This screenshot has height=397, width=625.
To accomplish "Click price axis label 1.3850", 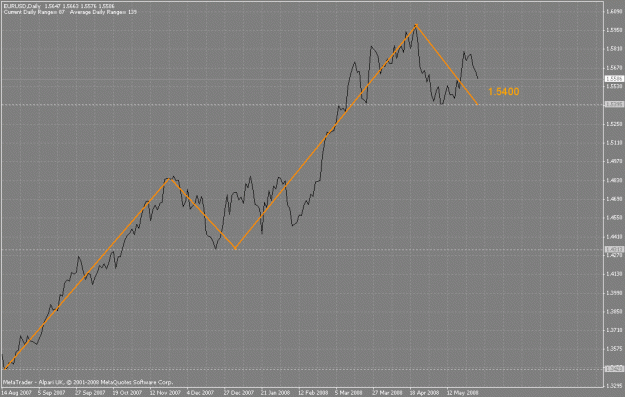I will click(614, 312).
